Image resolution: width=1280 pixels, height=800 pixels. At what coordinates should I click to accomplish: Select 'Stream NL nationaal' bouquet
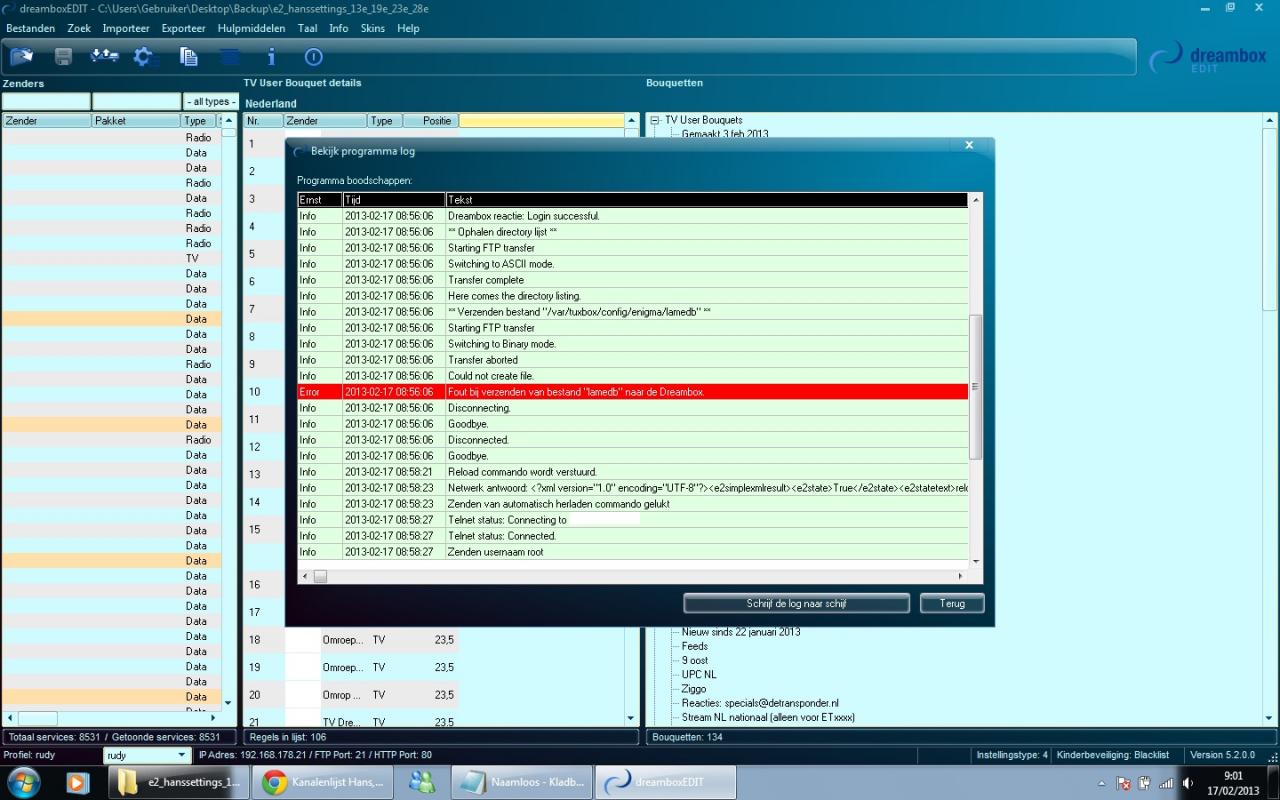point(768,717)
